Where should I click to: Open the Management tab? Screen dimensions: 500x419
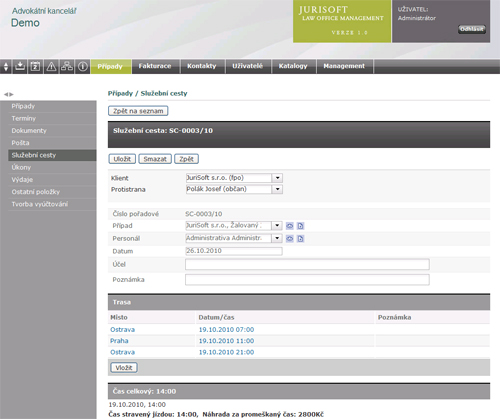(x=344, y=66)
